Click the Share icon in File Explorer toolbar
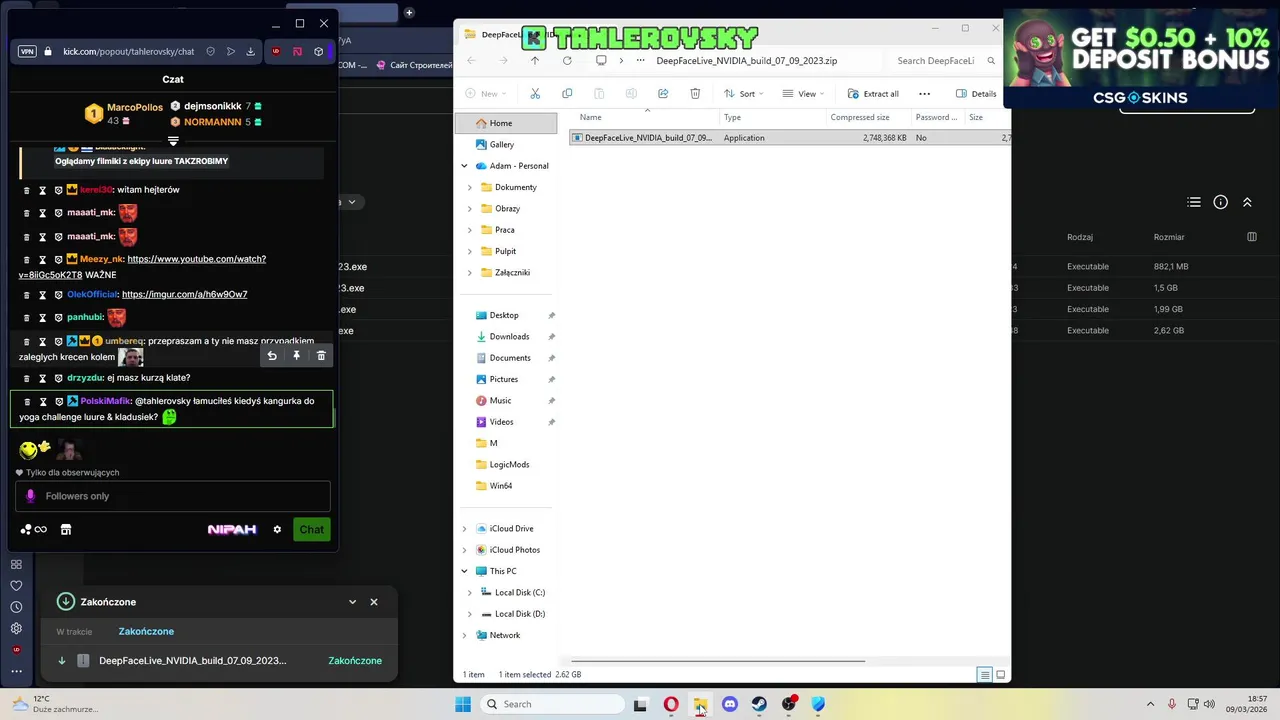Viewport: 1280px width, 720px height. tap(663, 93)
